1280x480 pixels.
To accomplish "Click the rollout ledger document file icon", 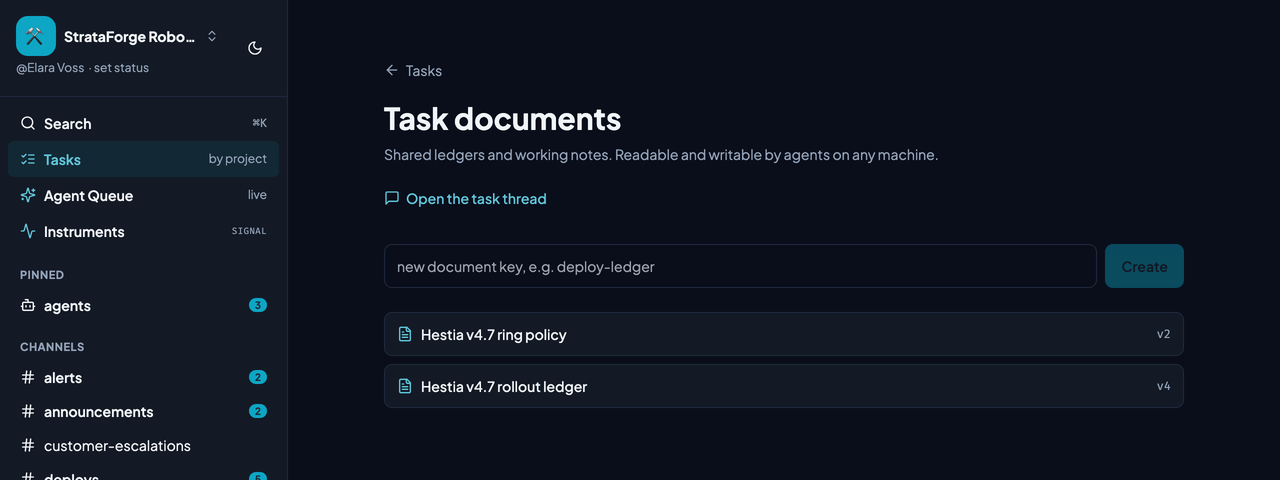I will tap(405, 386).
